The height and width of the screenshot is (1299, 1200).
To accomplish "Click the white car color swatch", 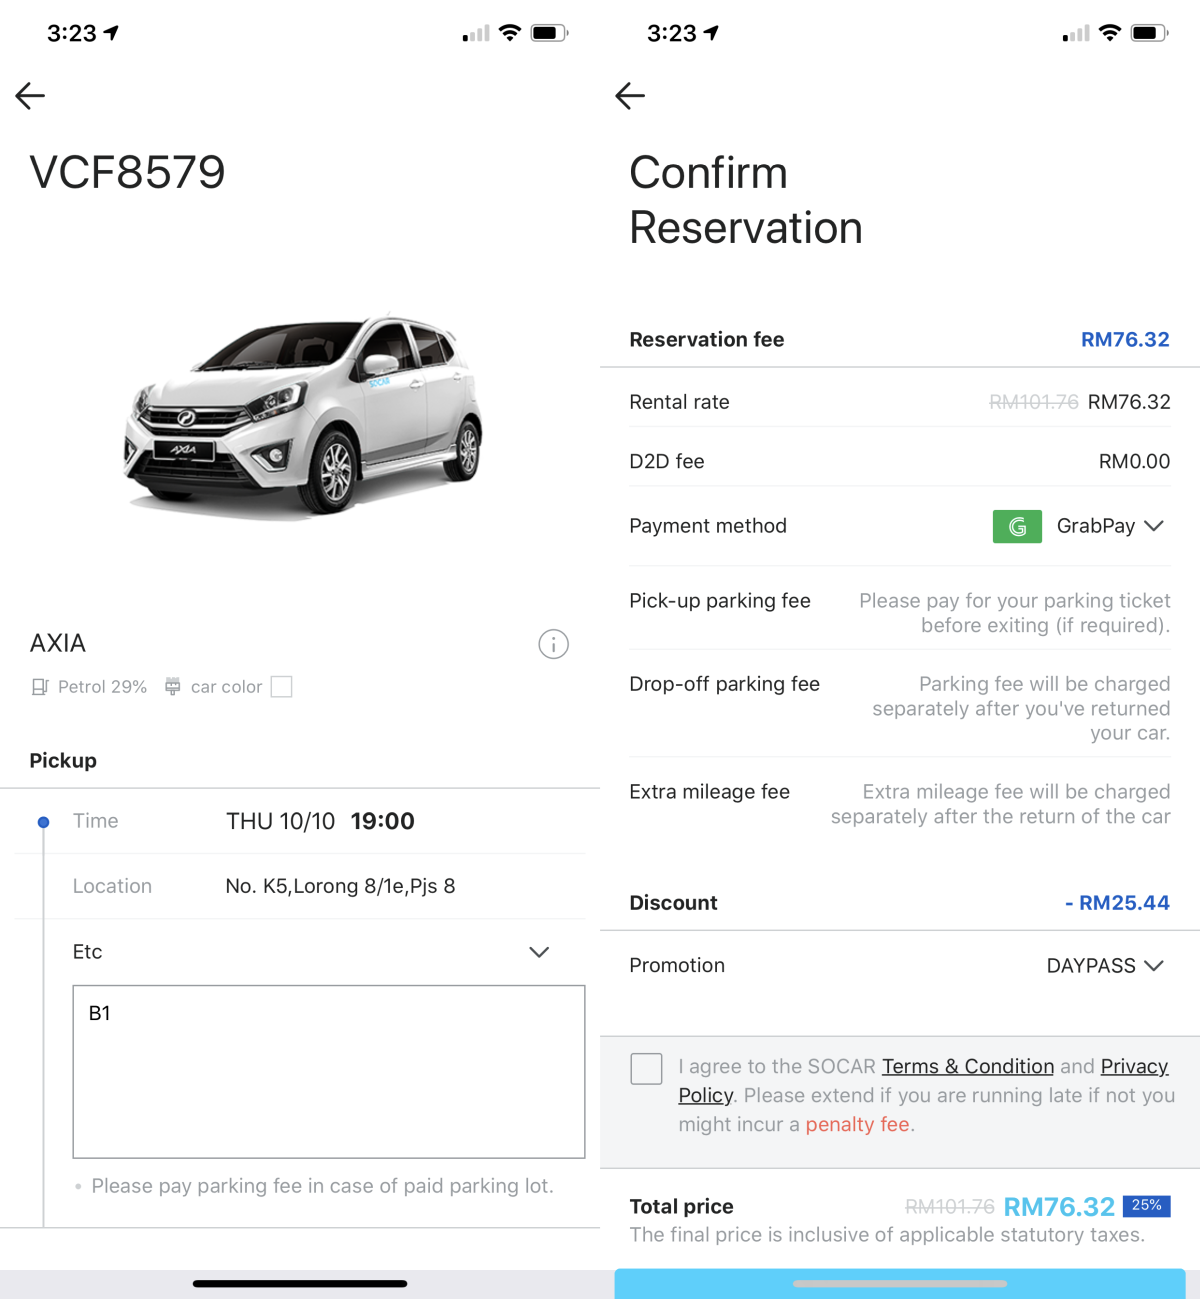I will click(x=281, y=687).
